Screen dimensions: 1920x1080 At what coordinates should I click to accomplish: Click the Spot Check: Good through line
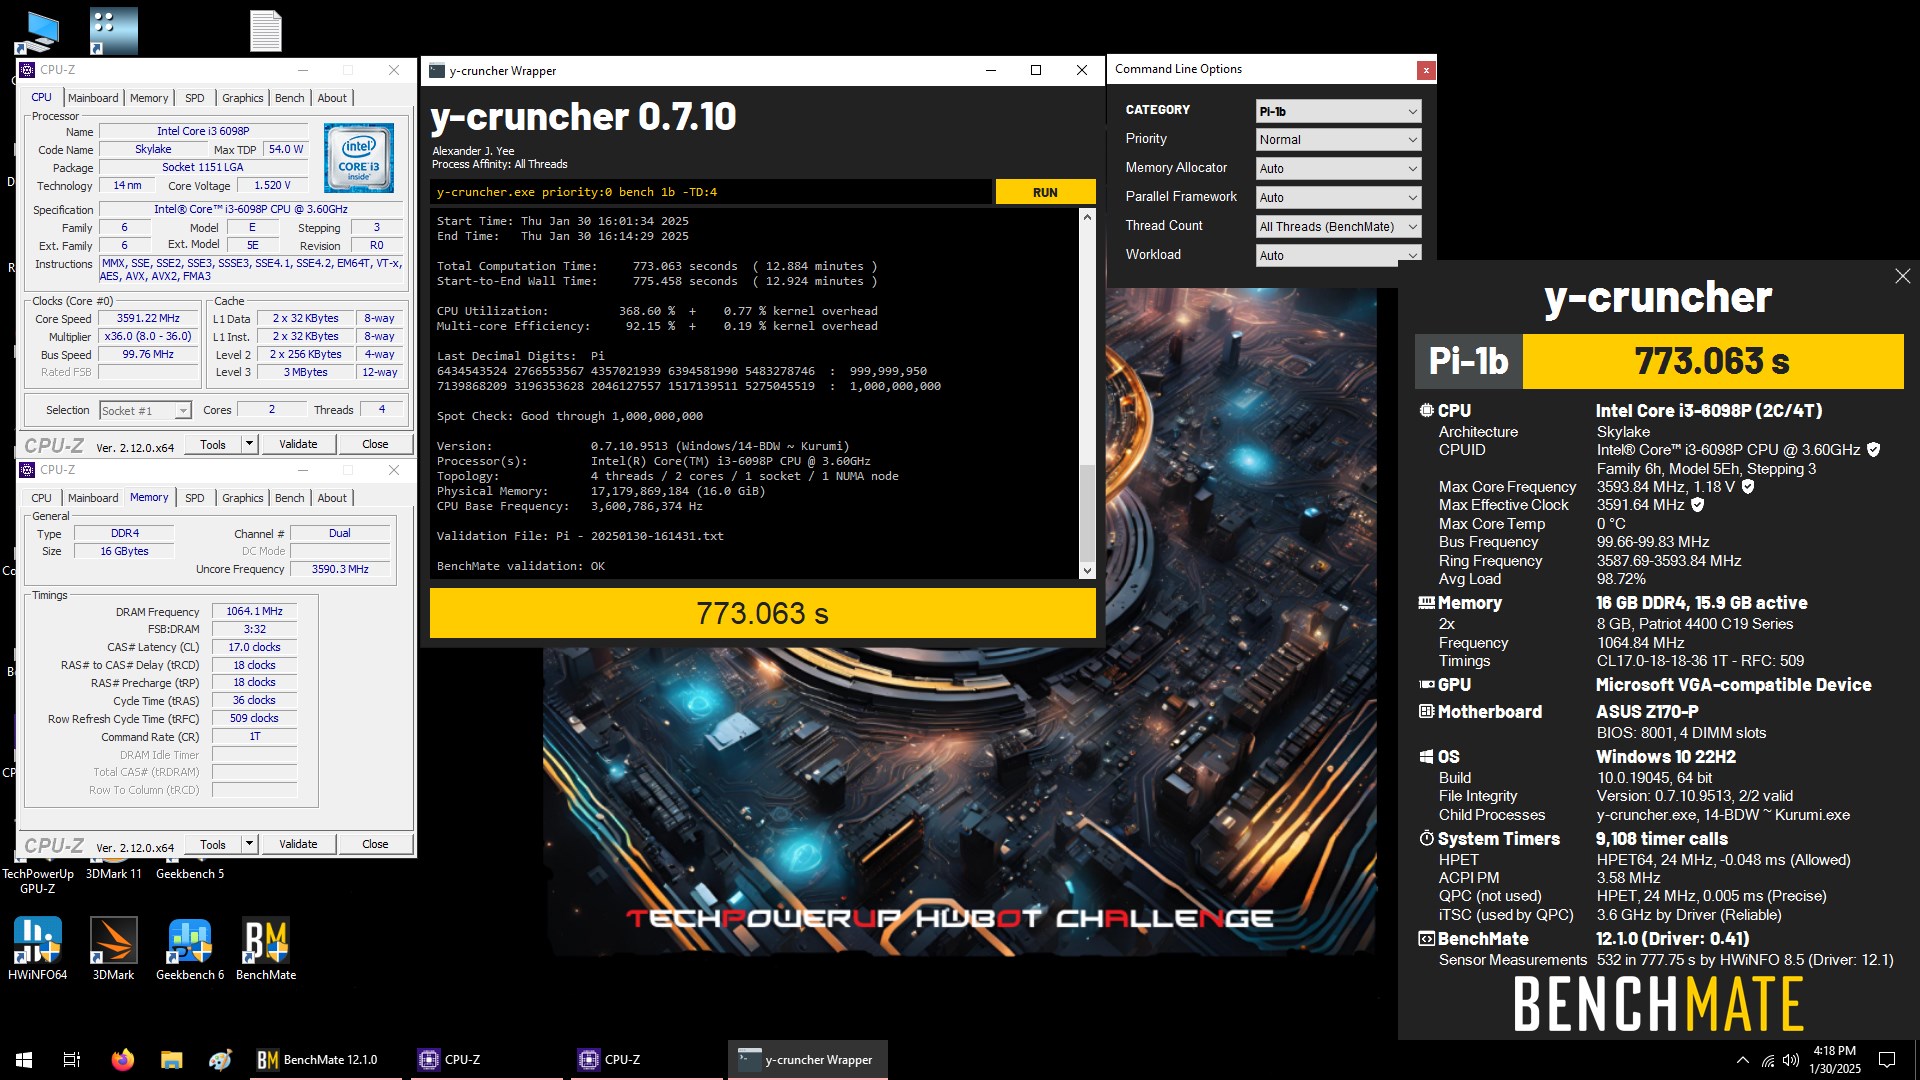[570, 416]
